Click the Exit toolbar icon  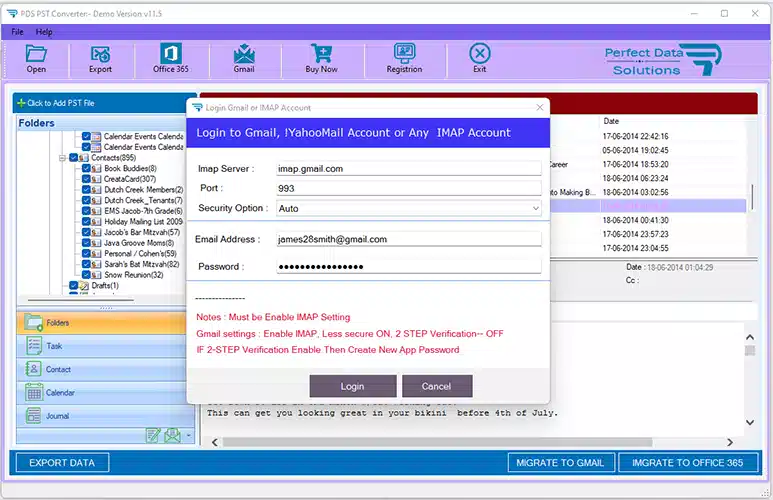pyautogui.click(x=480, y=53)
